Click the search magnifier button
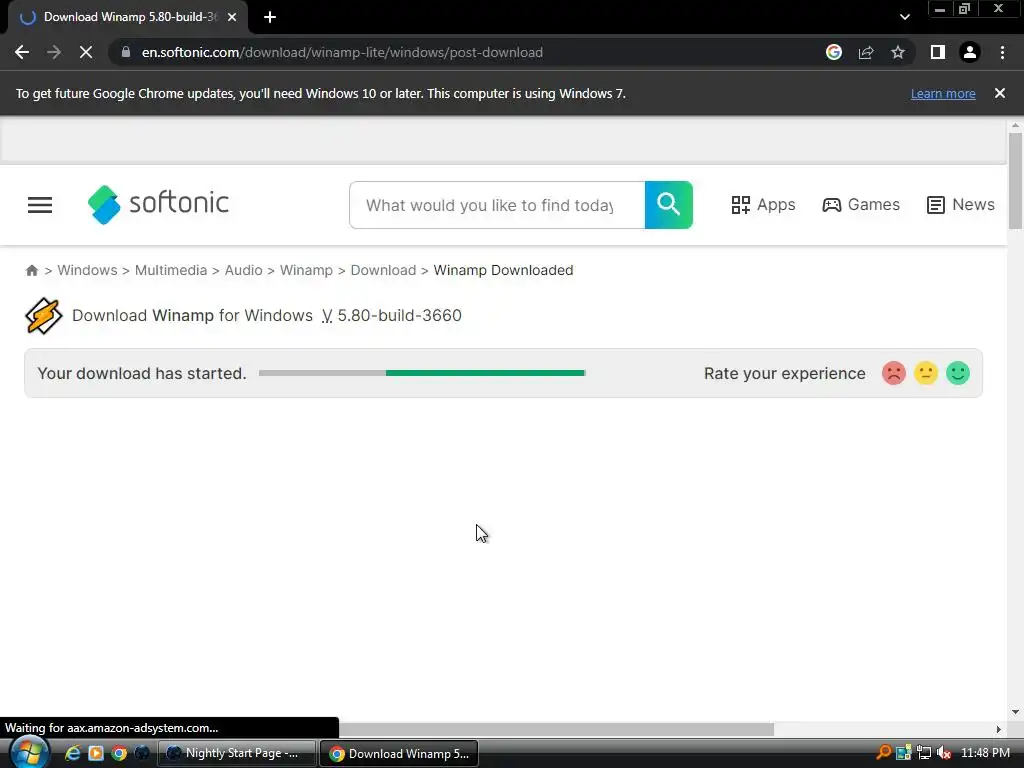This screenshot has width=1024, height=768. (x=669, y=205)
